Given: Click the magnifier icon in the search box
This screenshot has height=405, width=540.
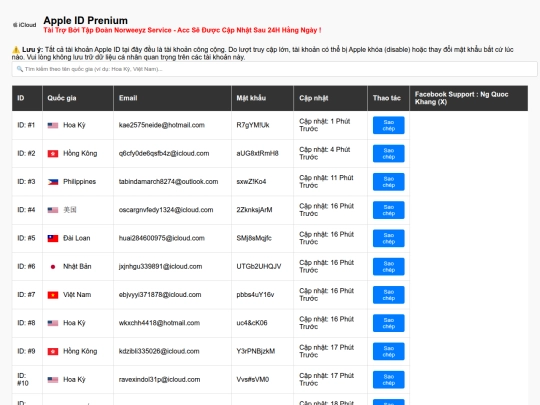Looking at the screenshot, I should click(x=20, y=69).
